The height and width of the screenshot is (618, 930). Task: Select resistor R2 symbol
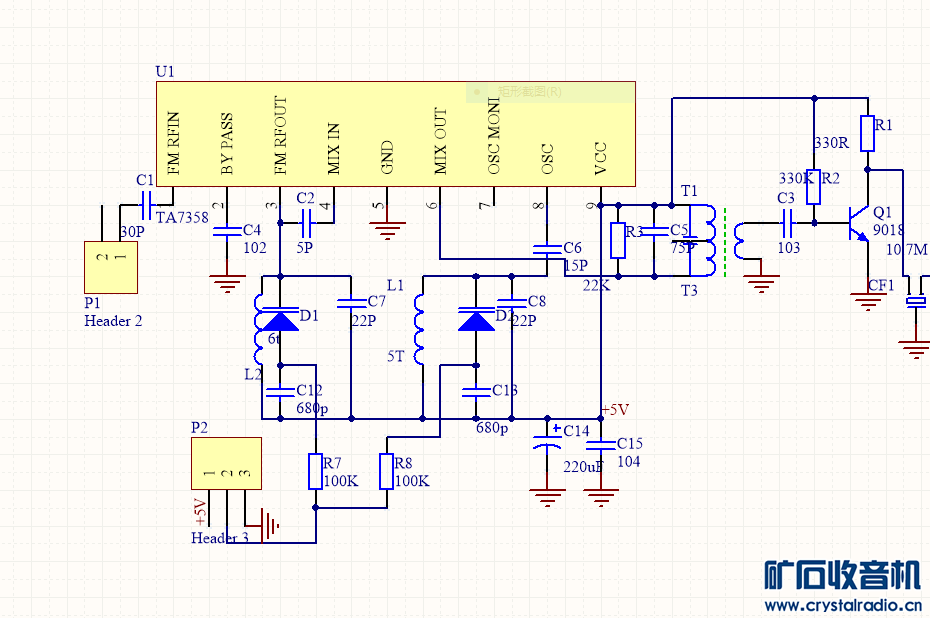click(x=814, y=187)
